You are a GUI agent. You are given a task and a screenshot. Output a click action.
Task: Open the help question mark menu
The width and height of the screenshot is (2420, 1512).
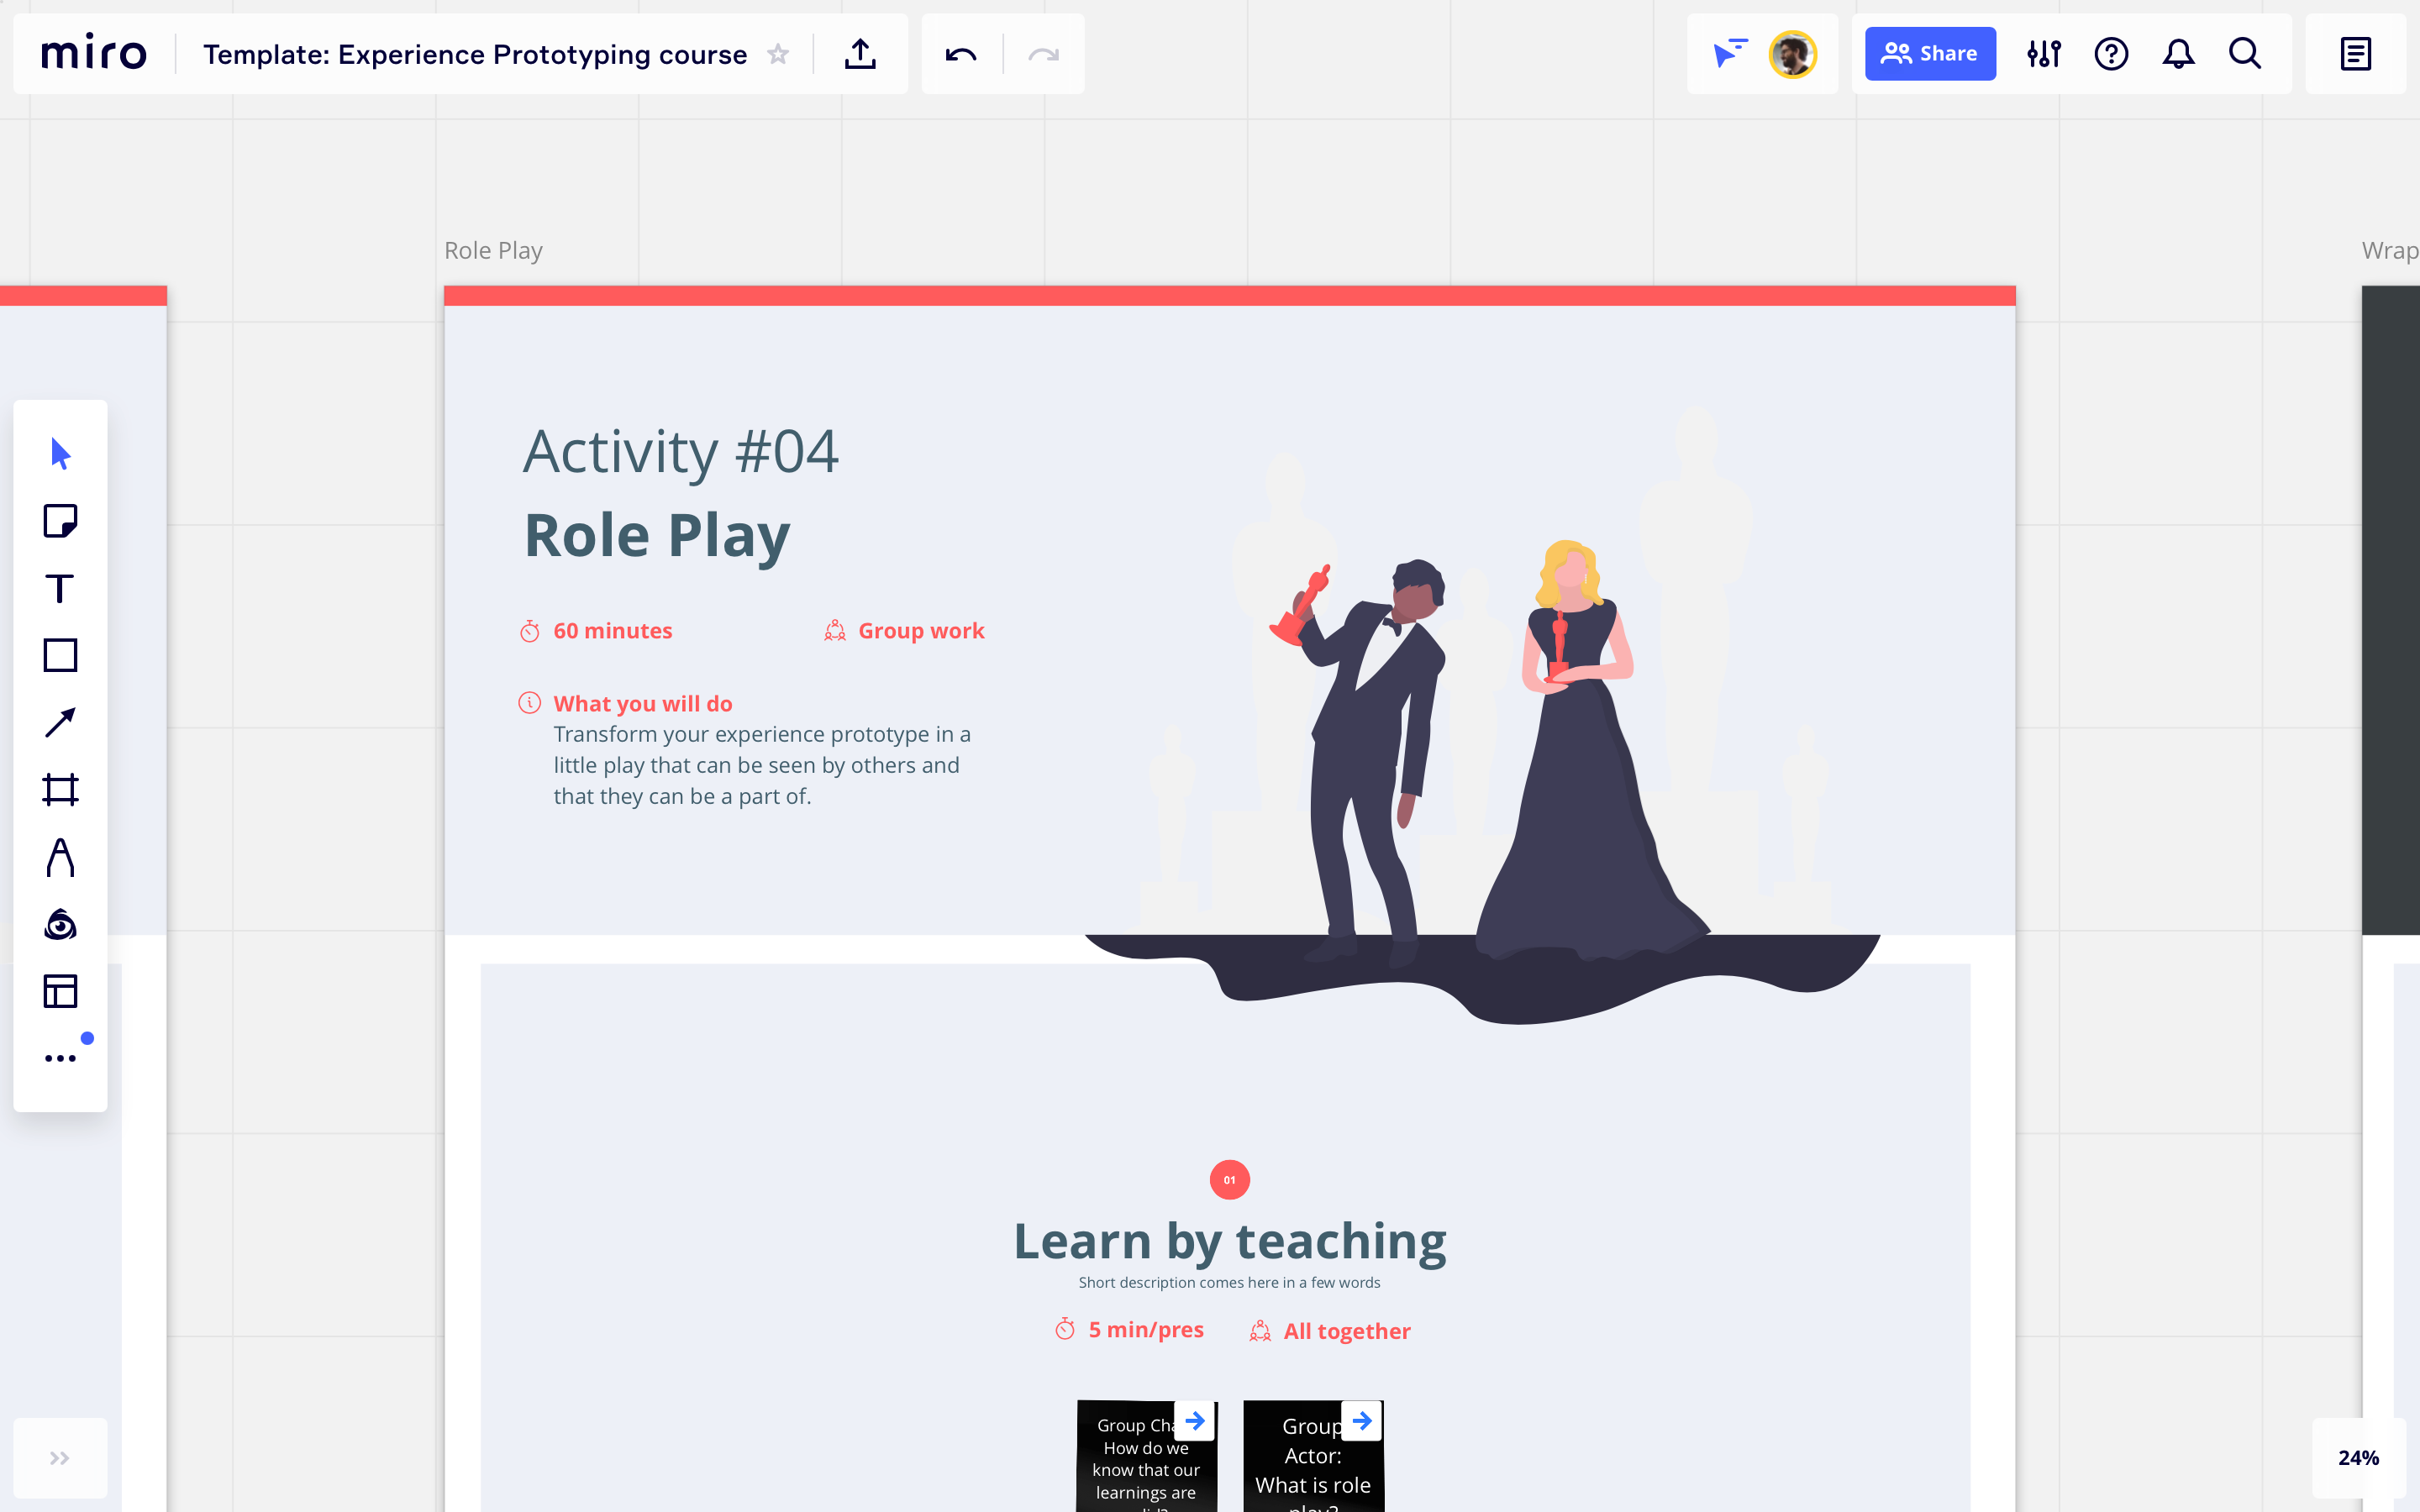[x=2111, y=54]
